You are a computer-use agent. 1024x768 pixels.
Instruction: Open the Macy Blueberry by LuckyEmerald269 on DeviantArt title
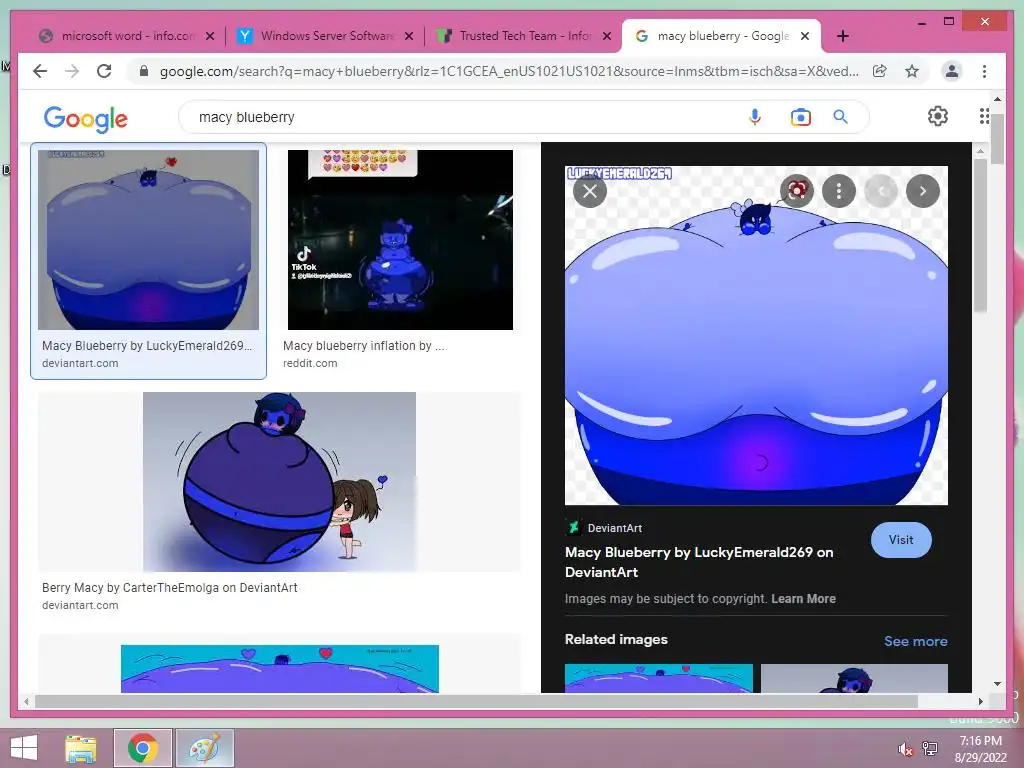699,562
